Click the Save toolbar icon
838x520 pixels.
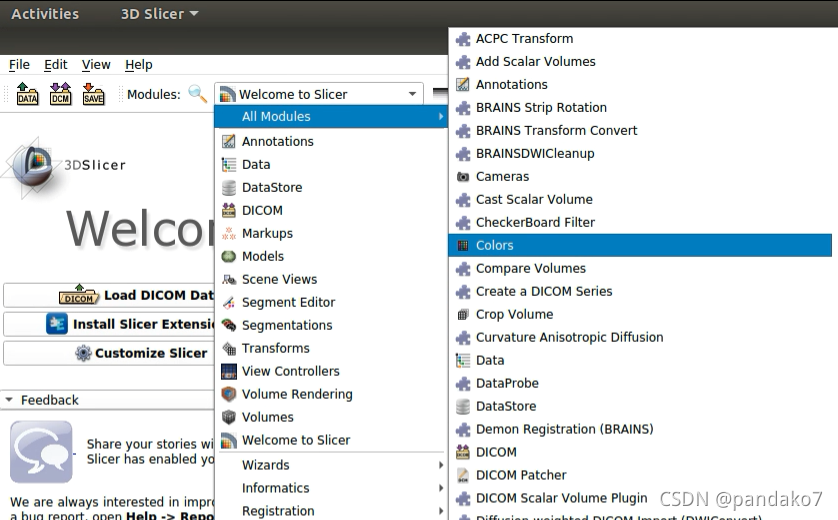(x=94, y=94)
